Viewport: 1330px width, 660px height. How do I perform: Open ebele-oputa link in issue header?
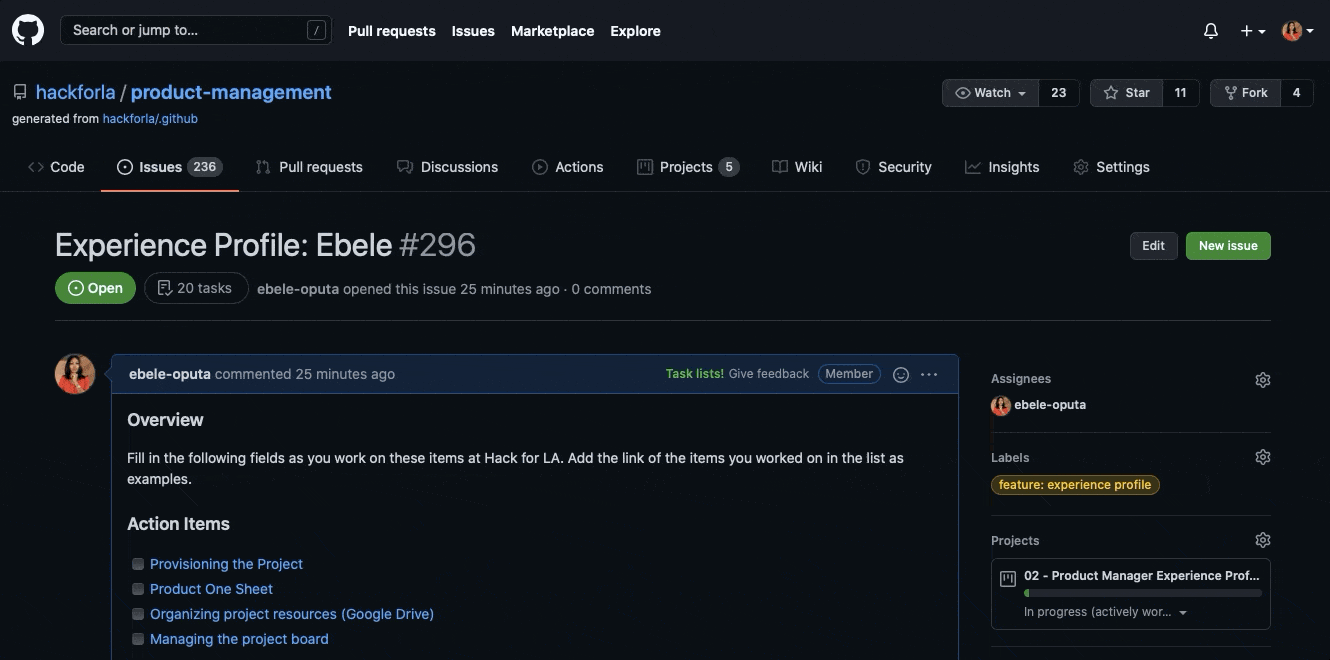pyautogui.click(x=298, y=289)
